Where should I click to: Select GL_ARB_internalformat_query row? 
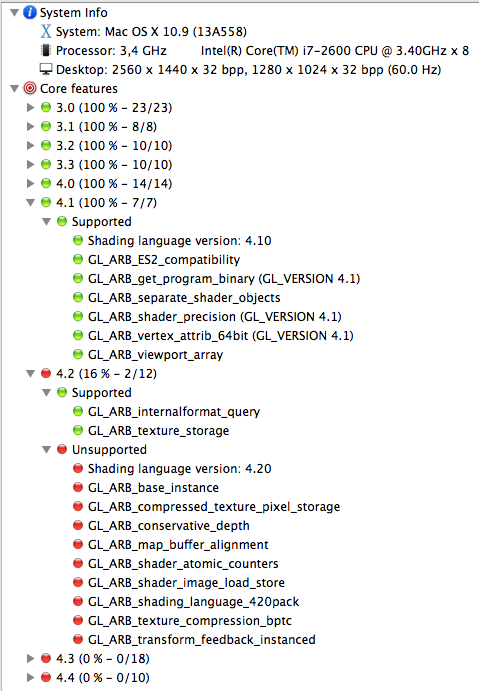[x=174, y=412]
